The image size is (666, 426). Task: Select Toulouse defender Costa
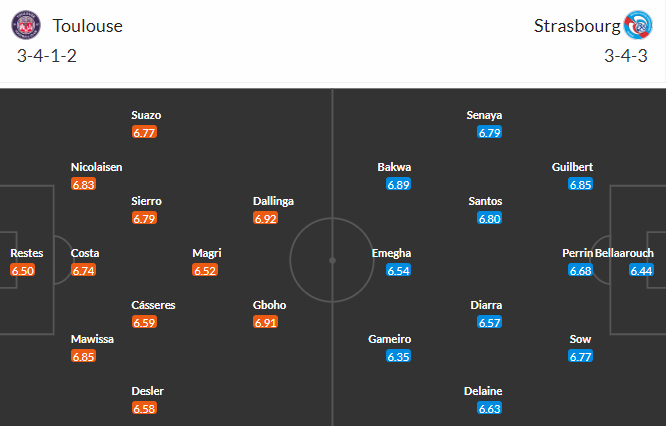(85, 253)
